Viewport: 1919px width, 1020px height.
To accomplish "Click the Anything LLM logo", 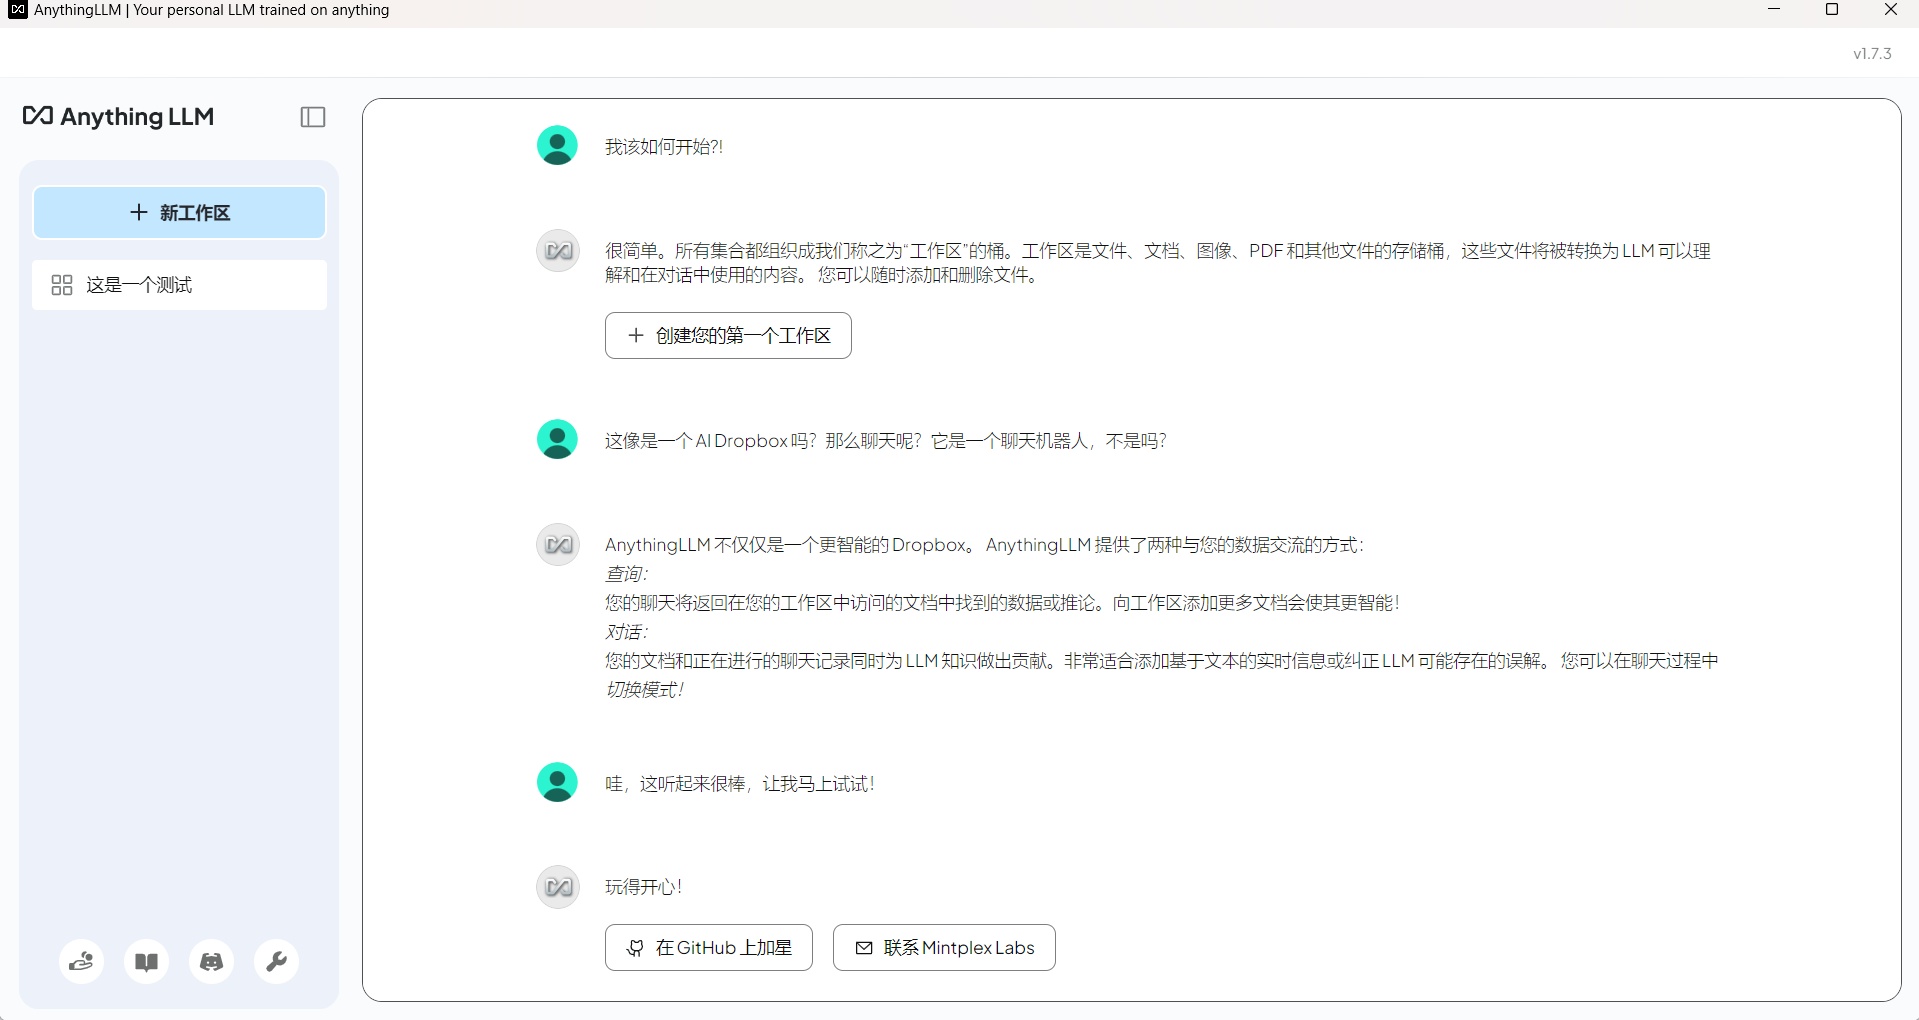I will pos(118,117).
